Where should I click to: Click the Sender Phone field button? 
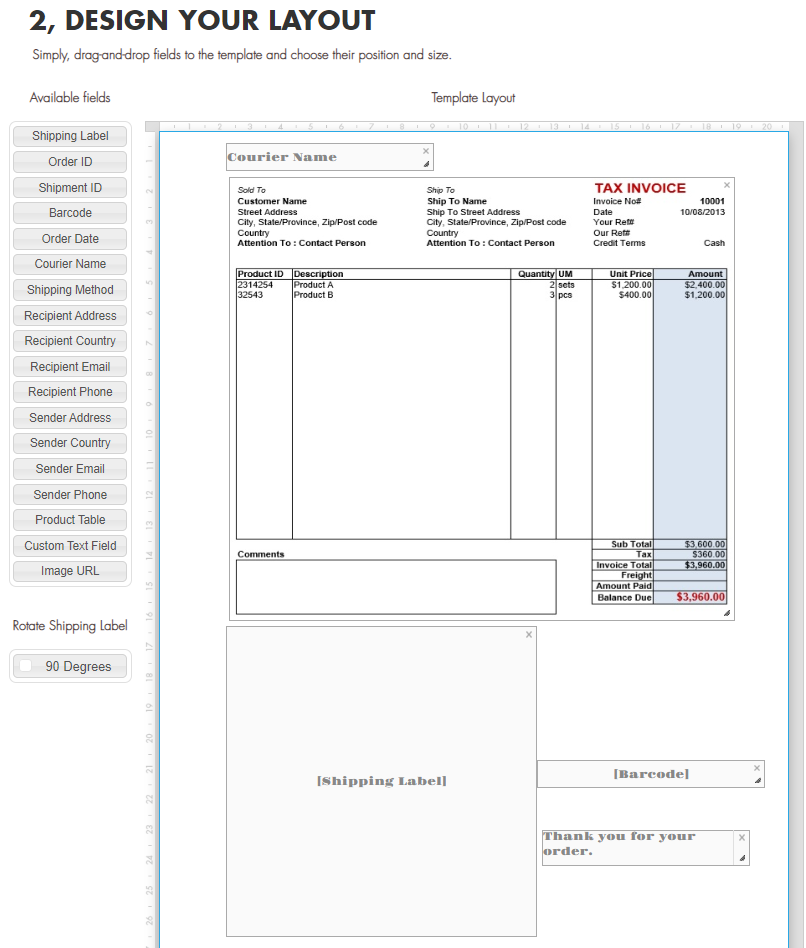click(x=70, y=495)
